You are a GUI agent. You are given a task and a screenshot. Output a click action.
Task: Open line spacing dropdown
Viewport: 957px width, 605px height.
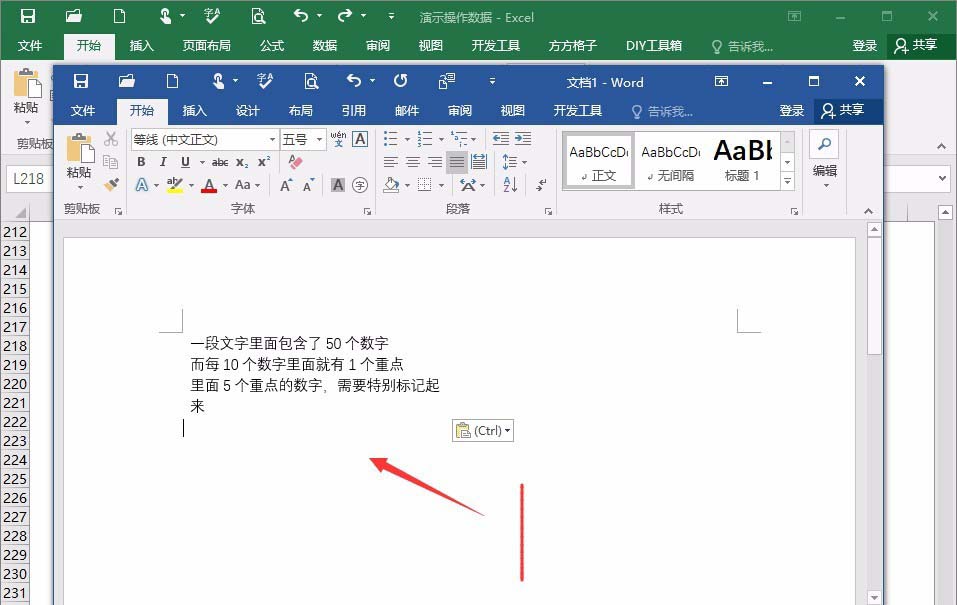(x=514, y=162)
